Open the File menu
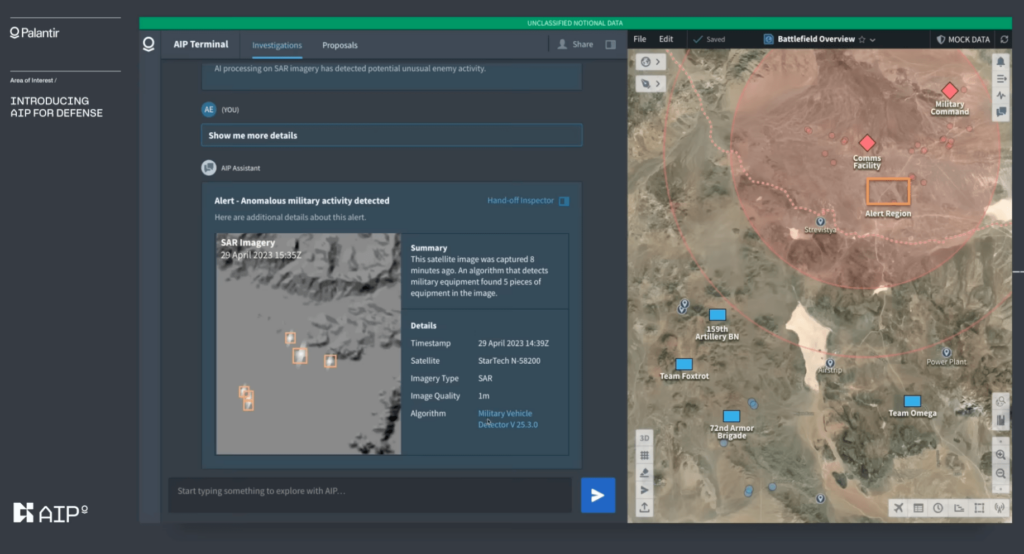Image resolution: width=1024 pixels, height=554 pixels. tap(640, 40)
